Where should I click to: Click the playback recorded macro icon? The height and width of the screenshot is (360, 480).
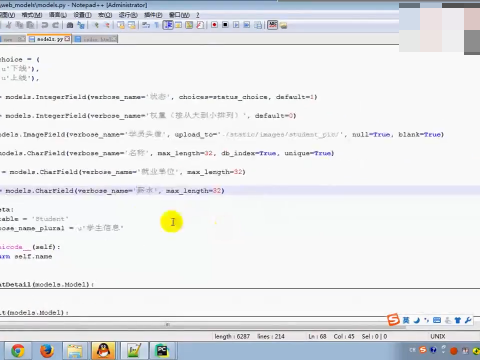coord(236,25)
